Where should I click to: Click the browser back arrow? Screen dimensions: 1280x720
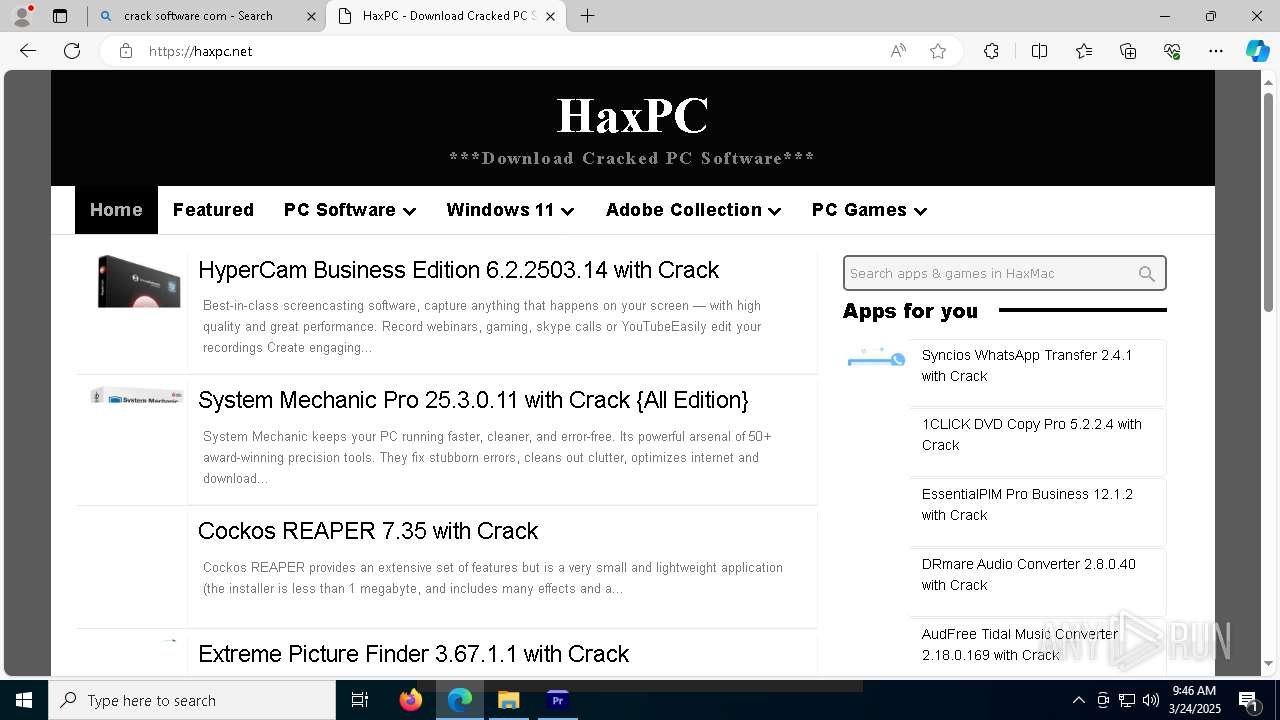[28, 51]
